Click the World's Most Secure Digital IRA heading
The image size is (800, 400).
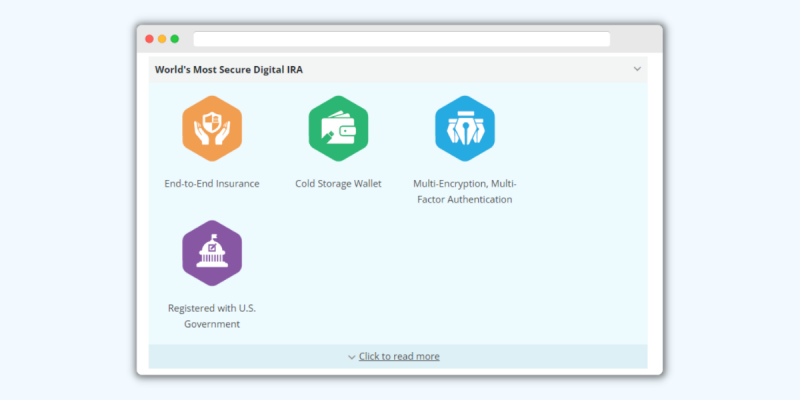[229, 70]
